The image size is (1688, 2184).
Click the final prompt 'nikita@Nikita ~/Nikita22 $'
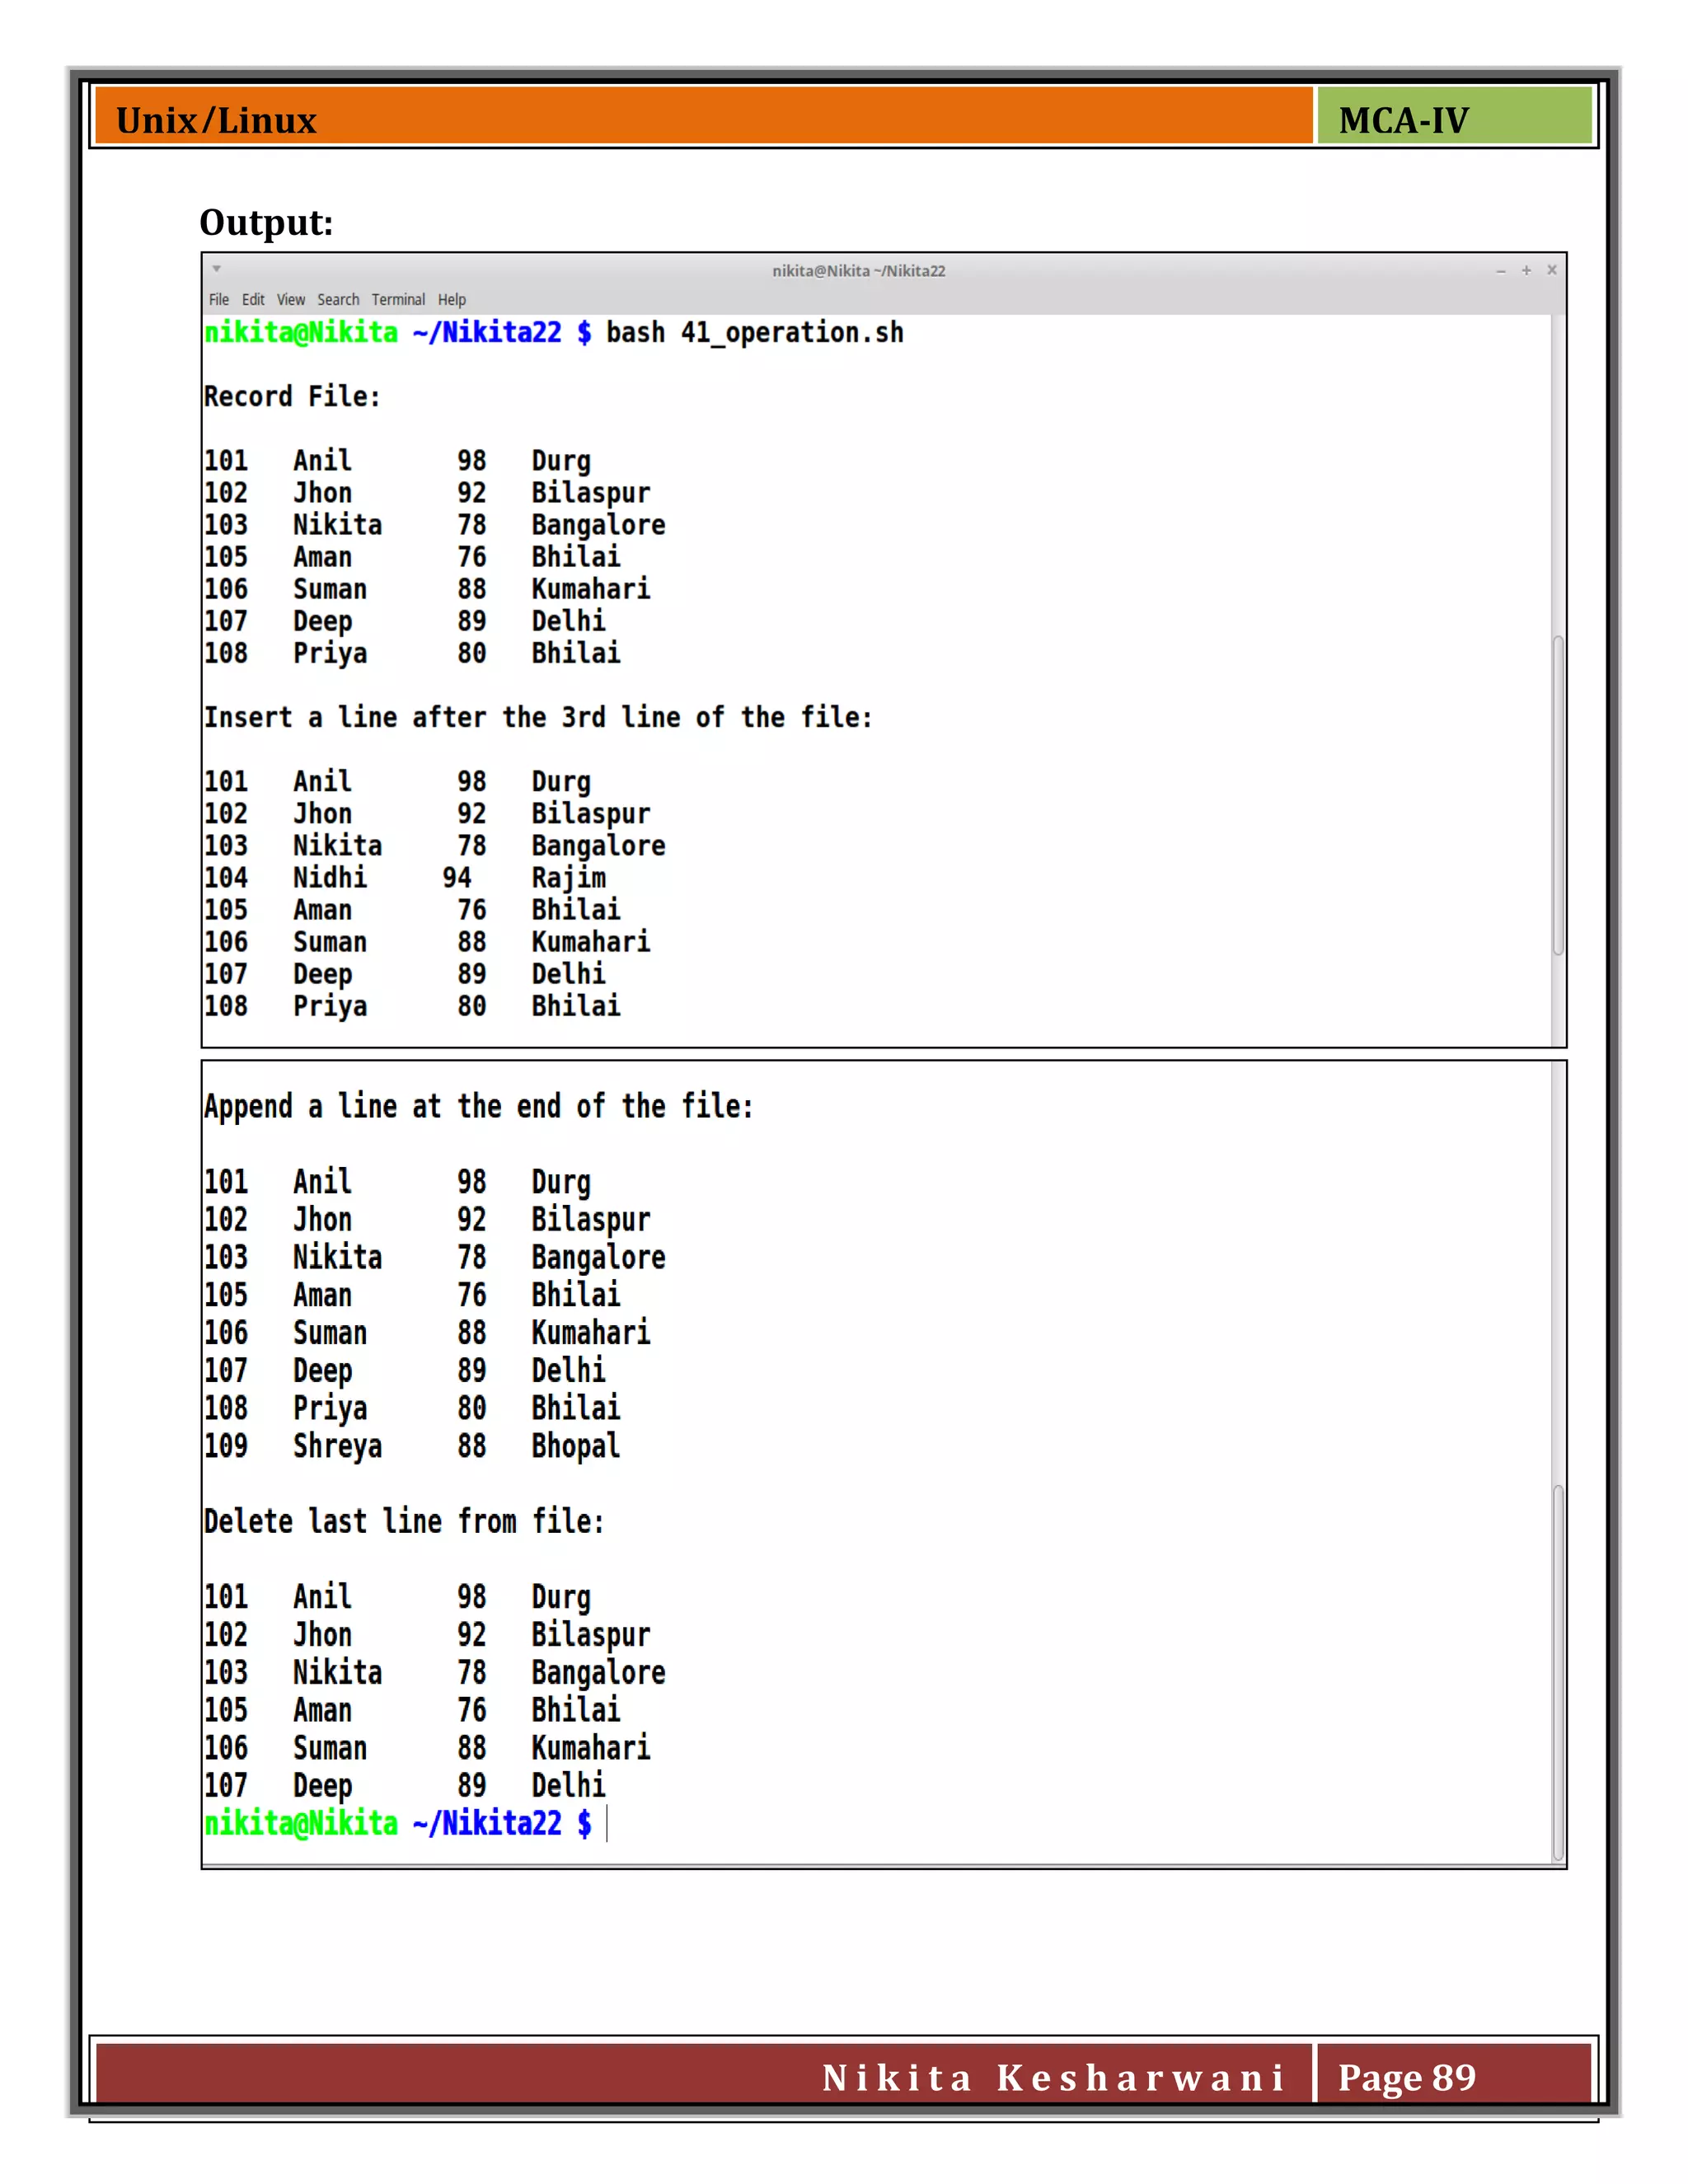pos(398,1823)
